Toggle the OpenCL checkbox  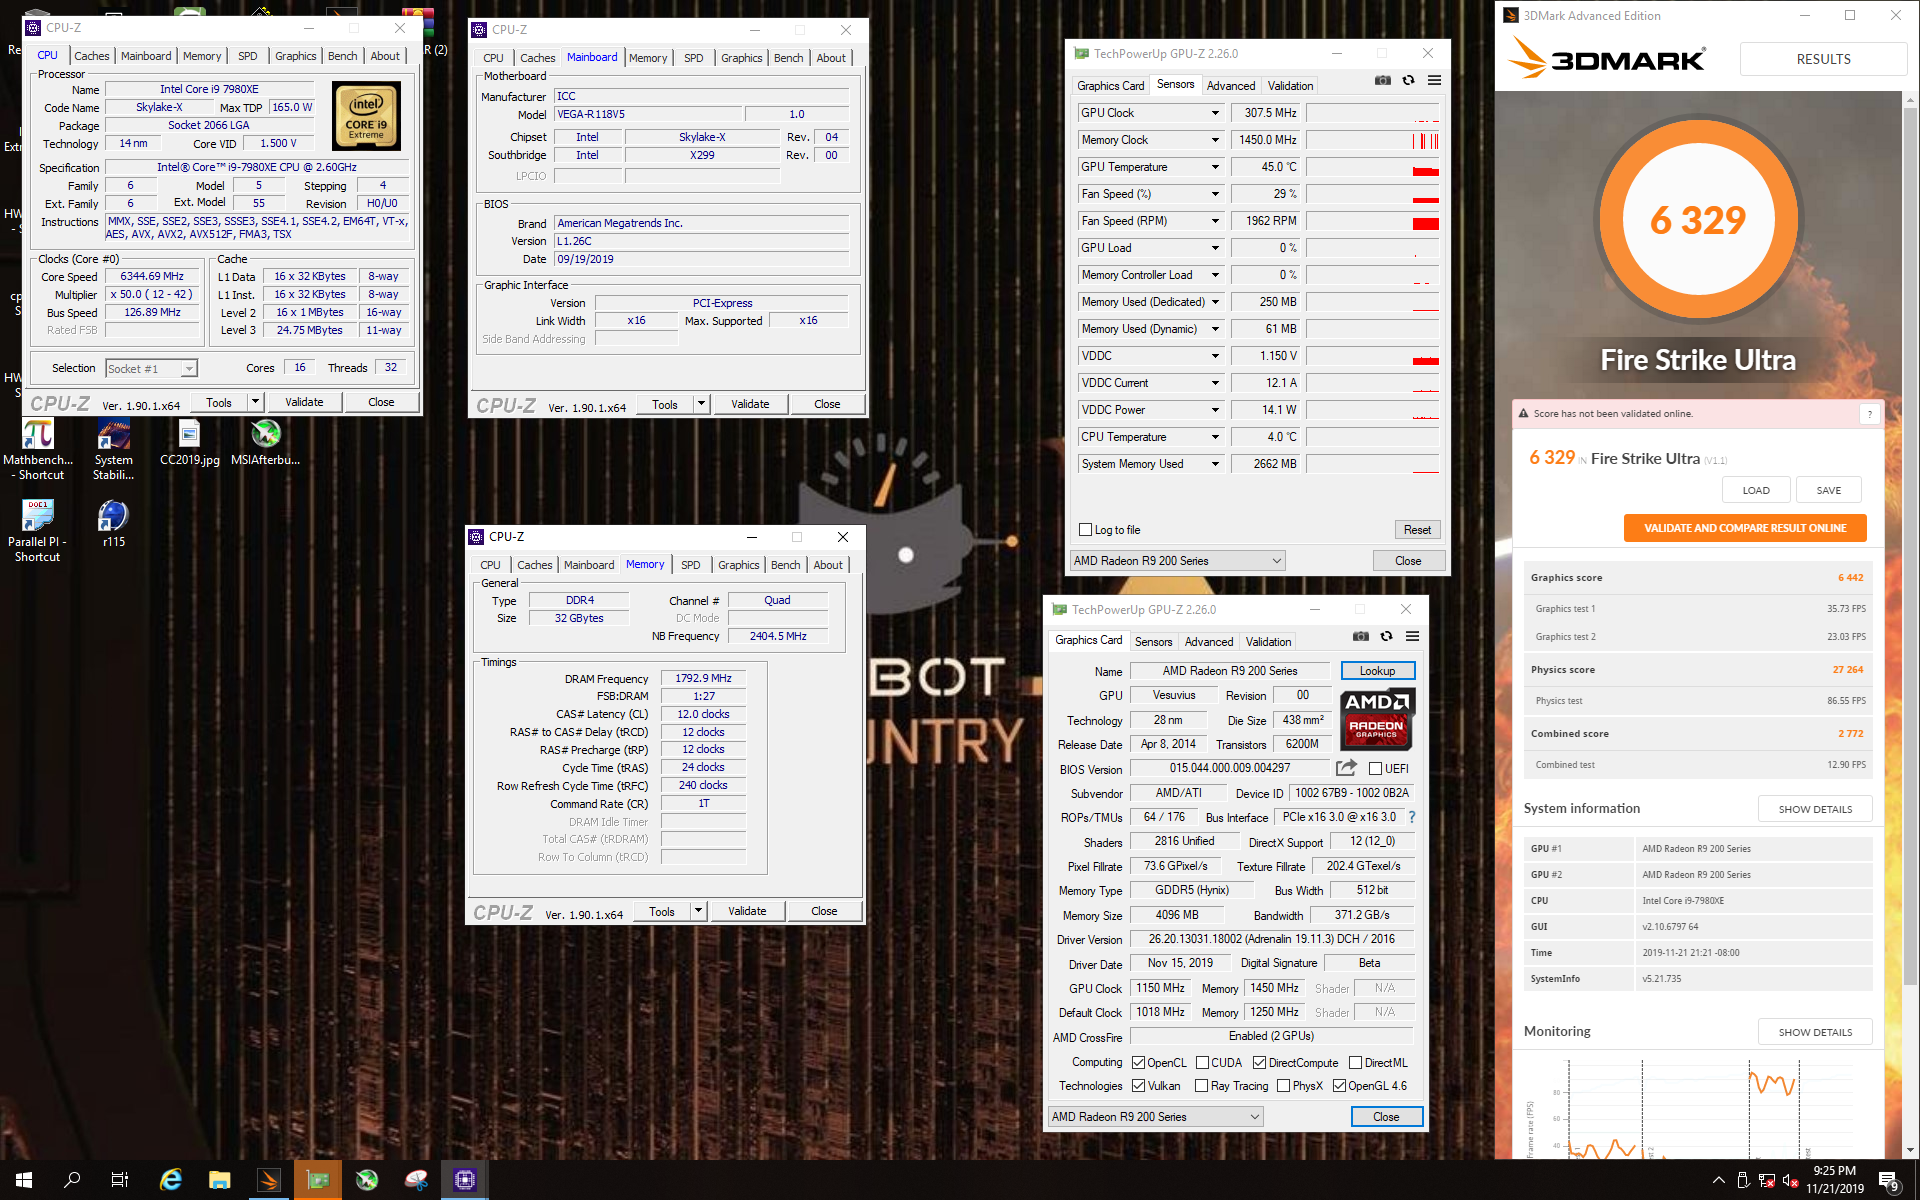1138,1063
